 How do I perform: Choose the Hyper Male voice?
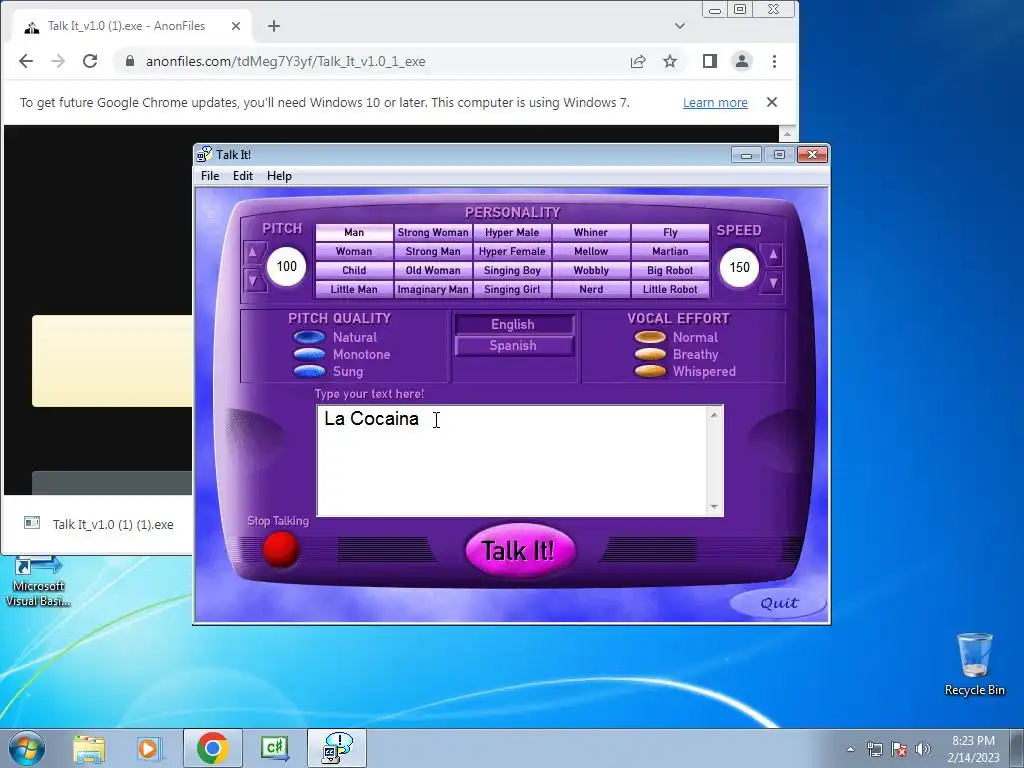[x=512, y=232]
